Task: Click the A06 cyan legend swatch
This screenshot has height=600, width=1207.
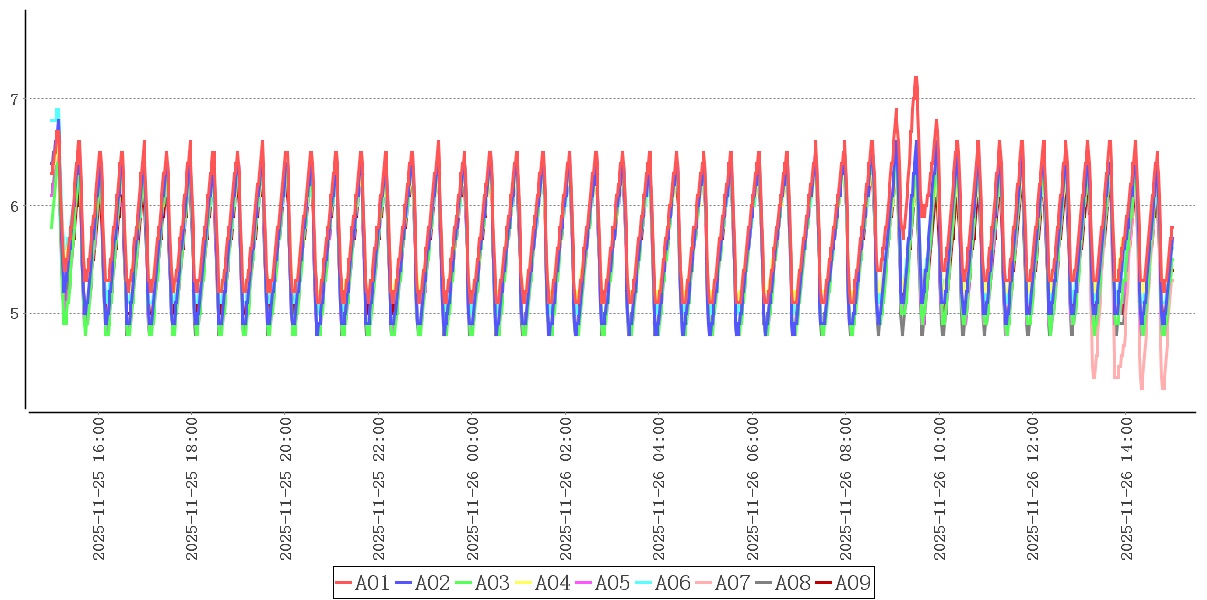Action: pos(644,583)
